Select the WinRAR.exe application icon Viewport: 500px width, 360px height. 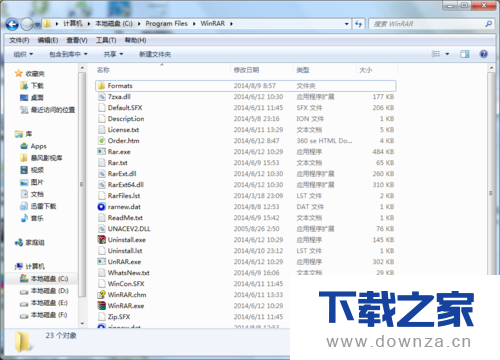pos(102,306)
